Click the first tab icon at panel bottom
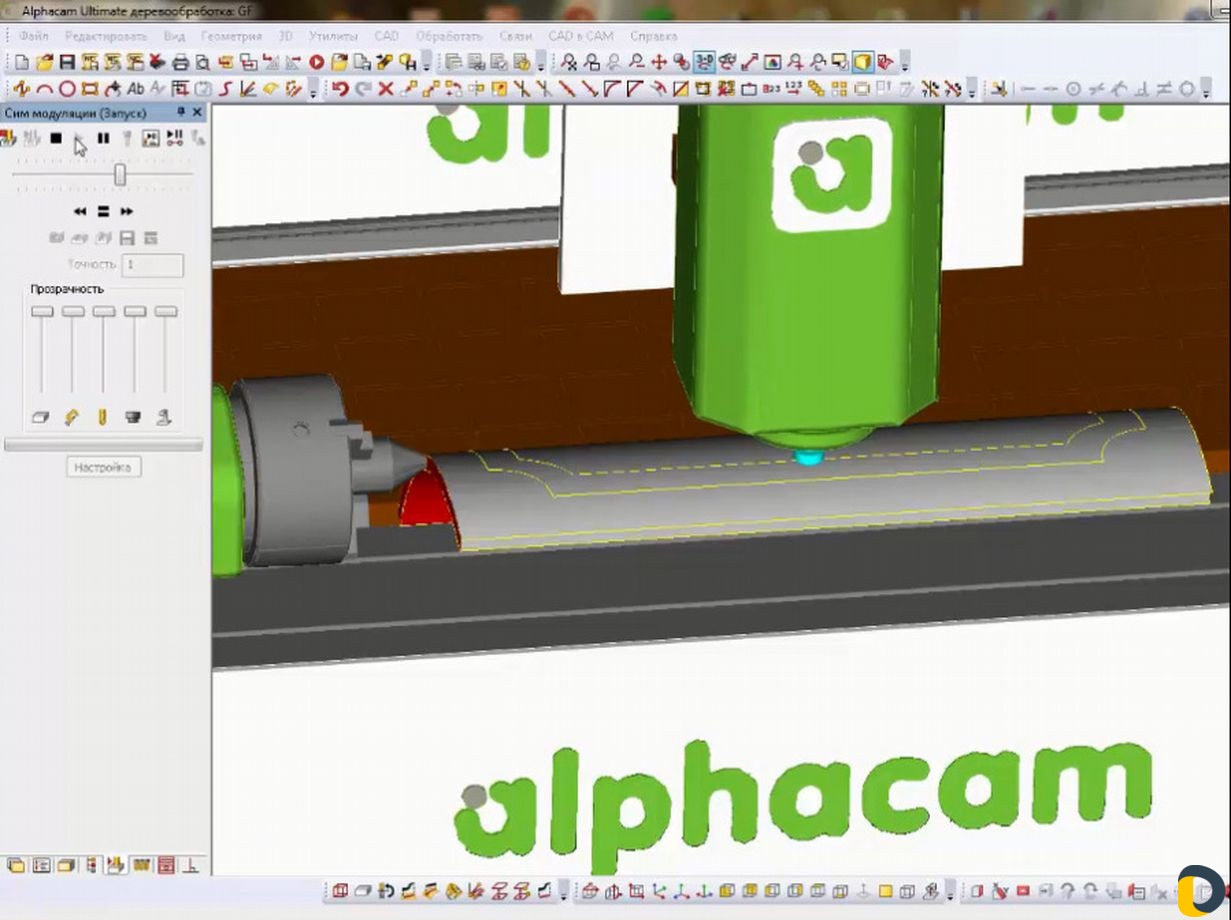The height and width of the screenshot is (920, 1231). 16,865
